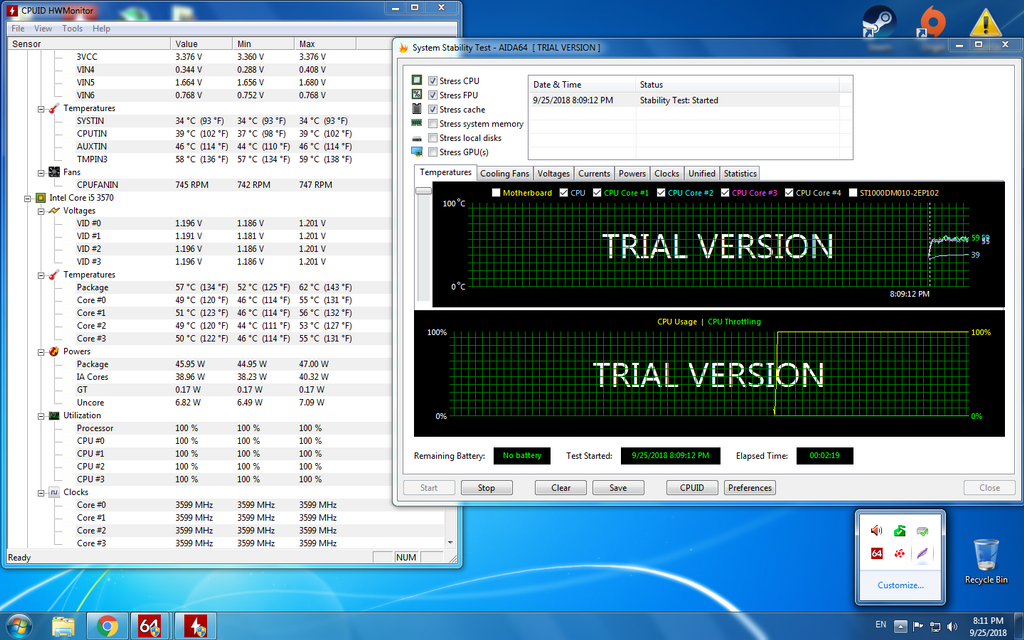Collapse the Clocks node in HWMonitor
Screen dimensions: 1024x640
coord(40,493)
